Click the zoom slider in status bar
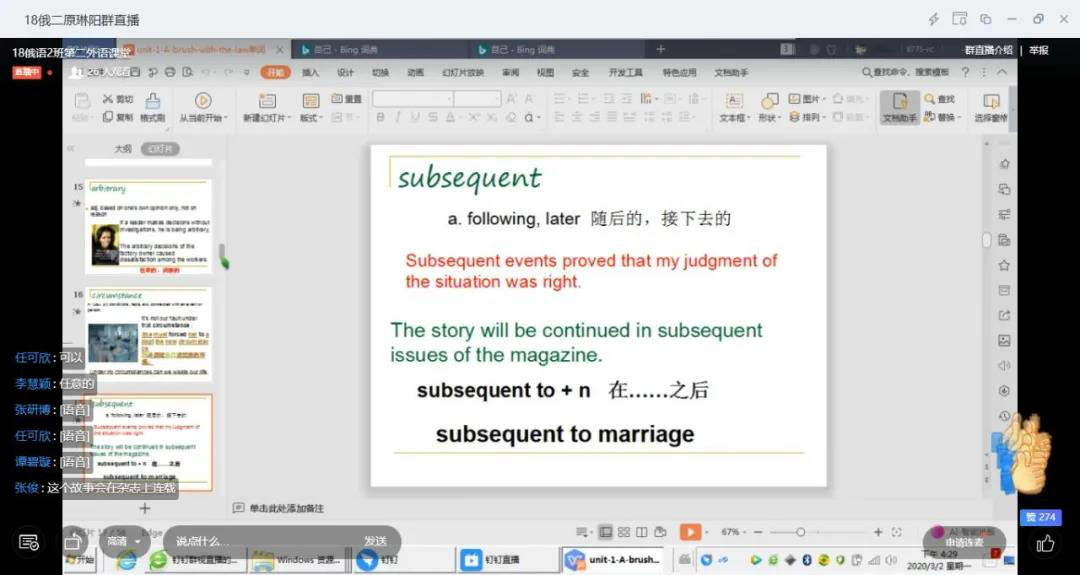 click(800, 532)
